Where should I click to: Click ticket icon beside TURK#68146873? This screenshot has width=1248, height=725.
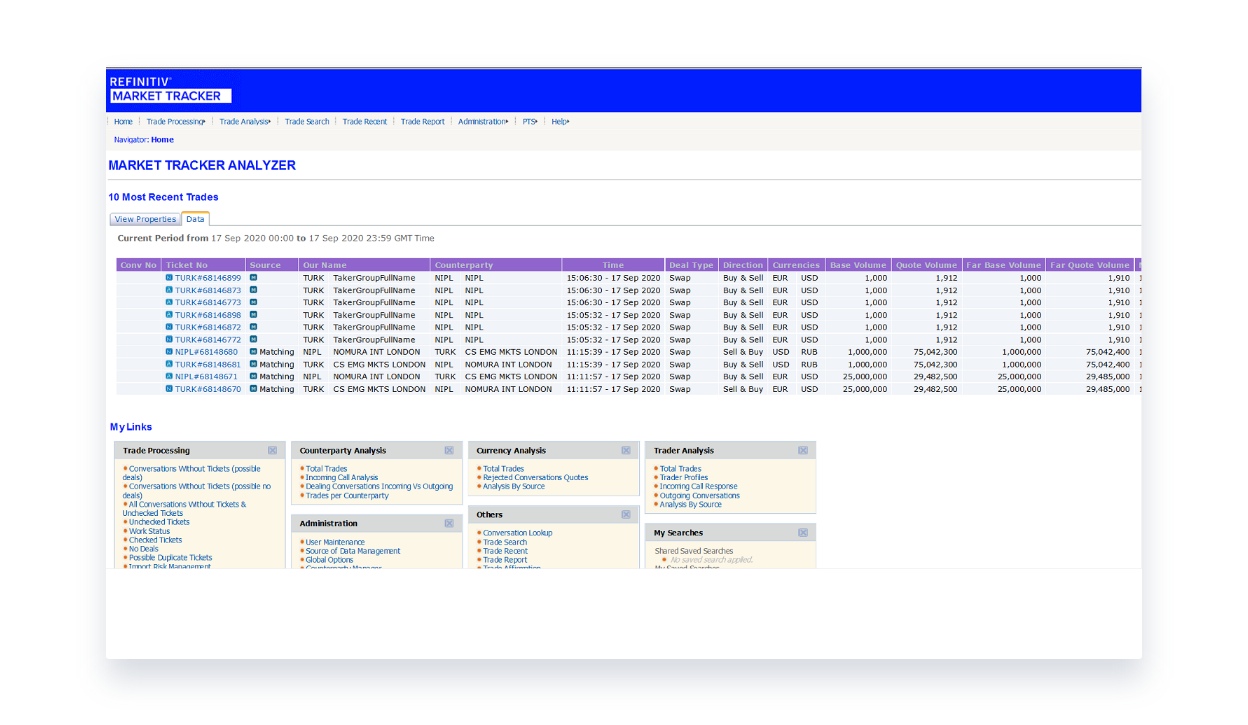coord(169,290)
